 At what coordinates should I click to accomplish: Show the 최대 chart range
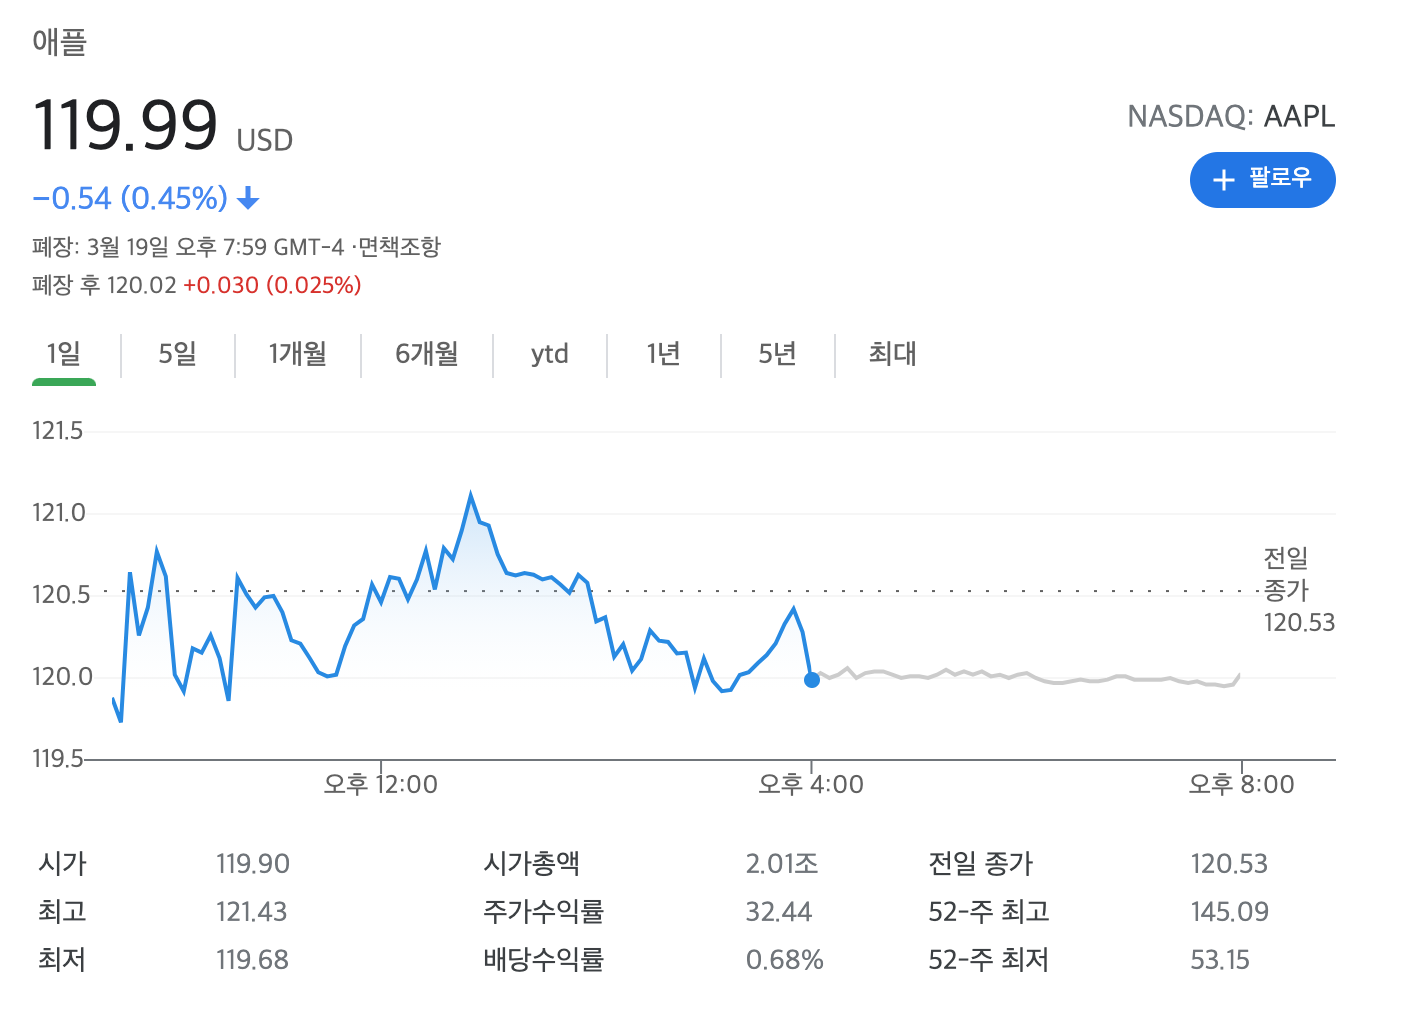(893, 354)
